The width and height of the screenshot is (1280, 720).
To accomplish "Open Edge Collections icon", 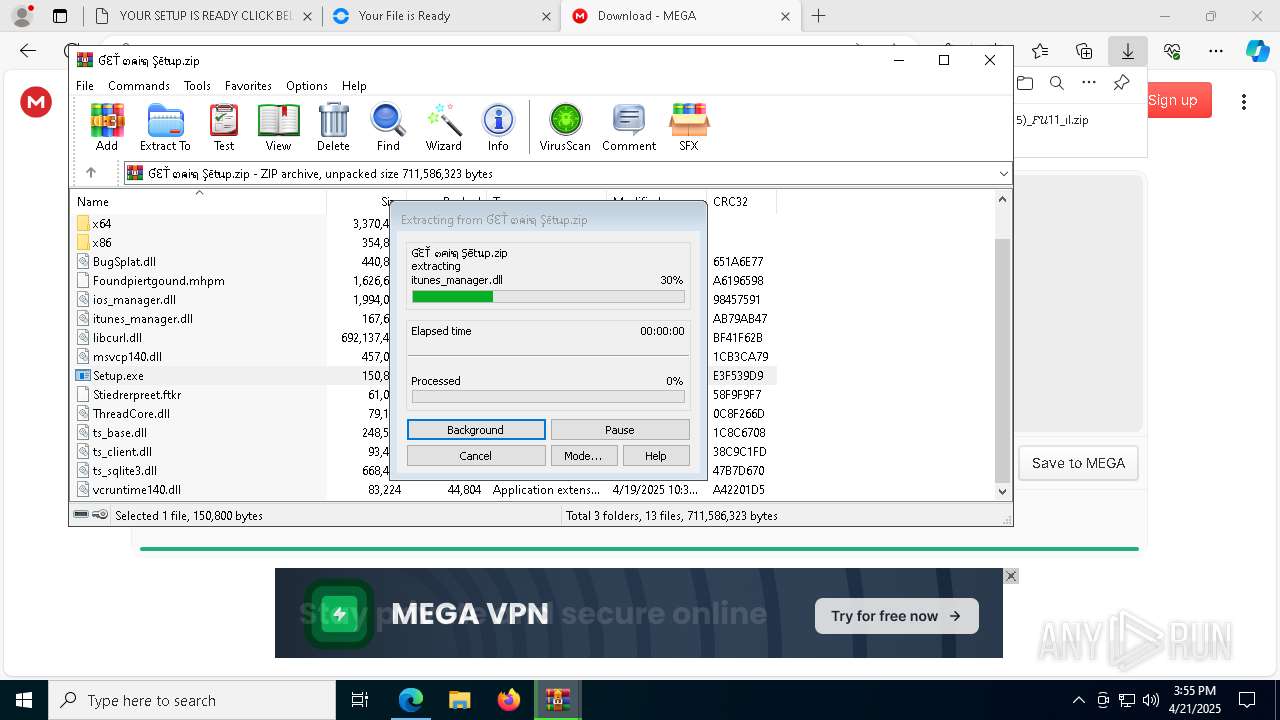I will tap(1084, 51).
